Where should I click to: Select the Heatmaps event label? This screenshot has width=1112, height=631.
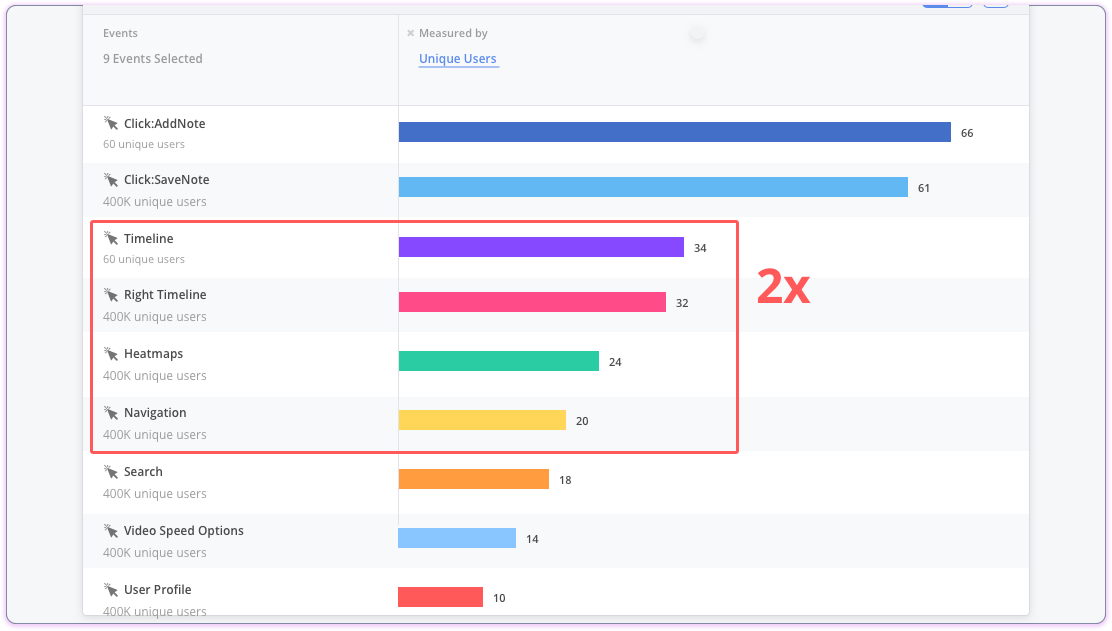(x=153, y=354)
